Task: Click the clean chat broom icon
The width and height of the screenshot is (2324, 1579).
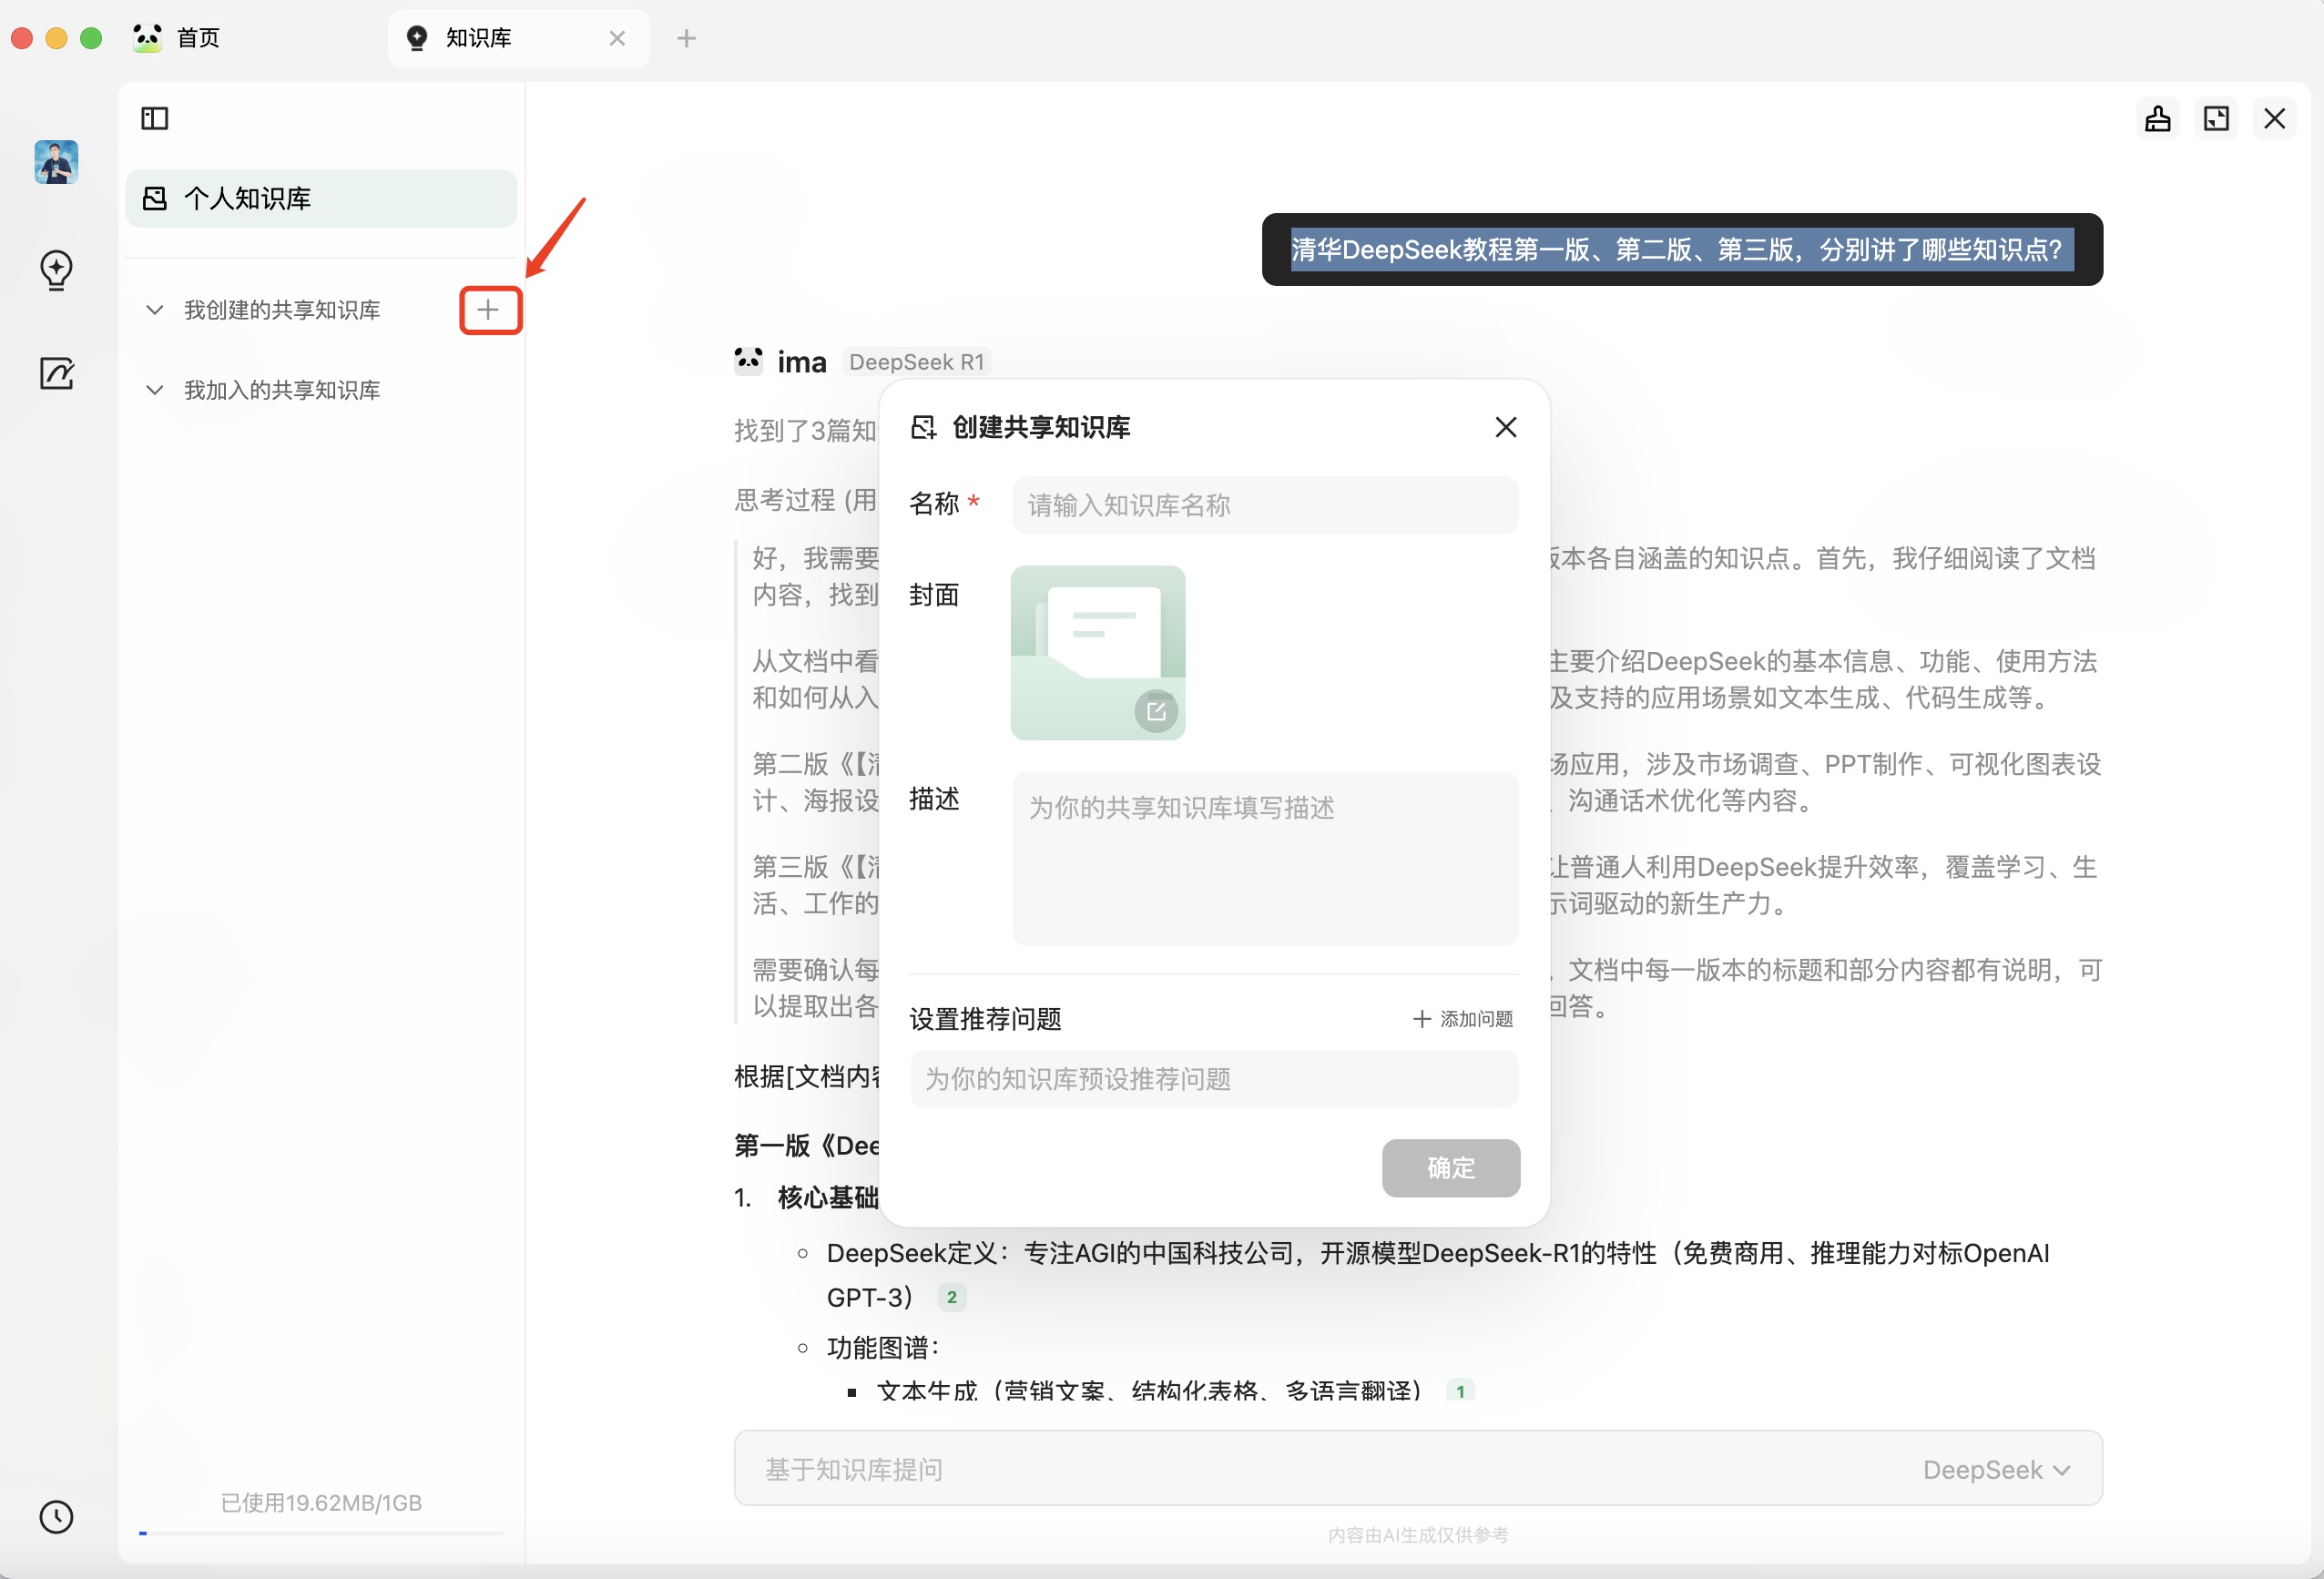Action: click(2157, 119)
